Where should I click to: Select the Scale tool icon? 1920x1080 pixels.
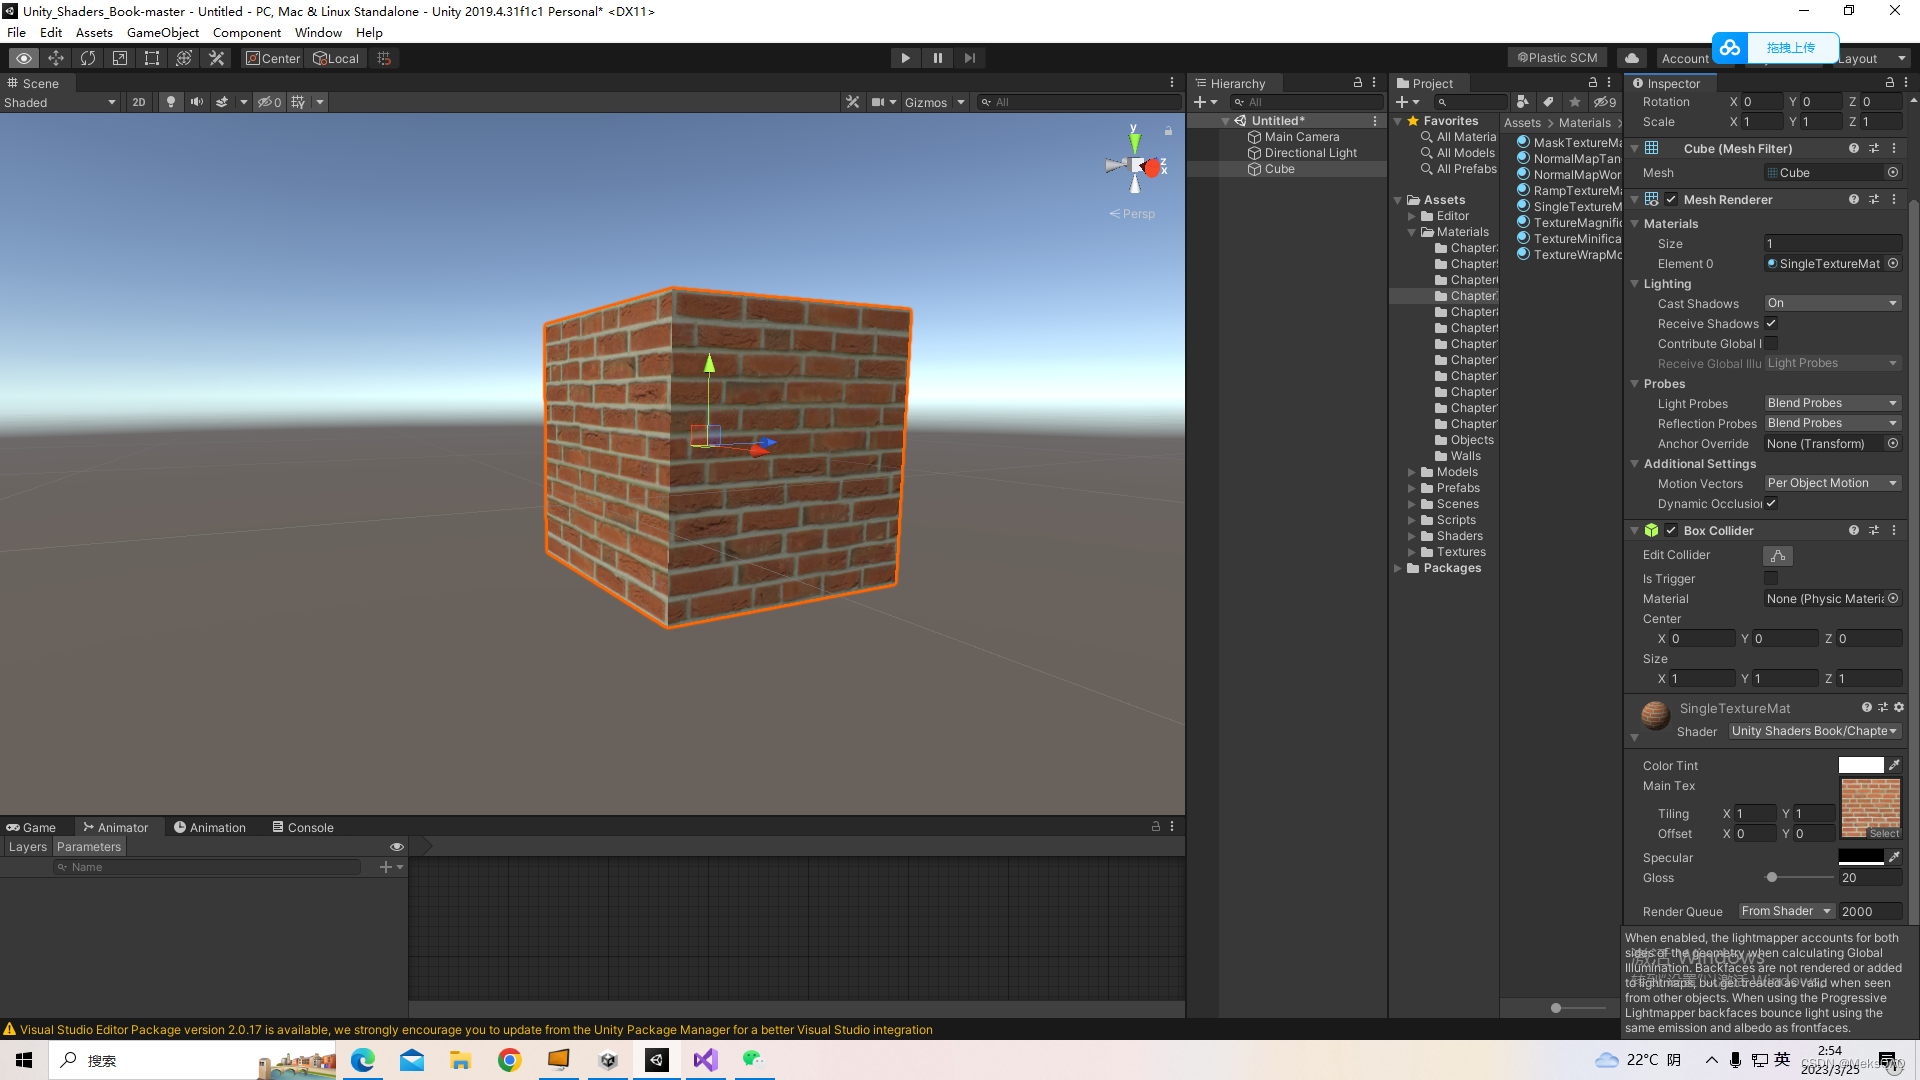(120, 58)
